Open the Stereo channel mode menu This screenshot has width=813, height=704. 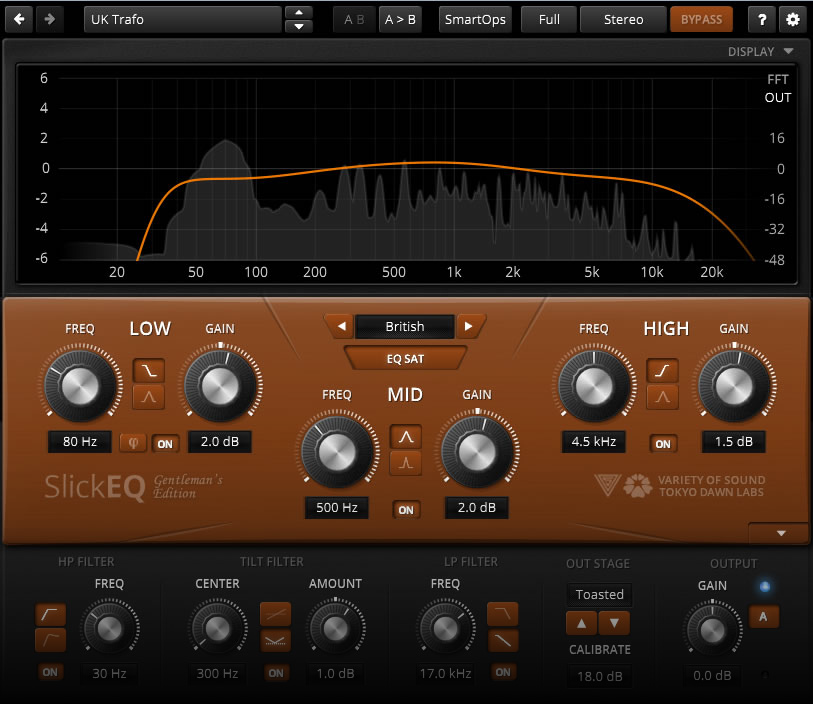(x=623, y=20)
